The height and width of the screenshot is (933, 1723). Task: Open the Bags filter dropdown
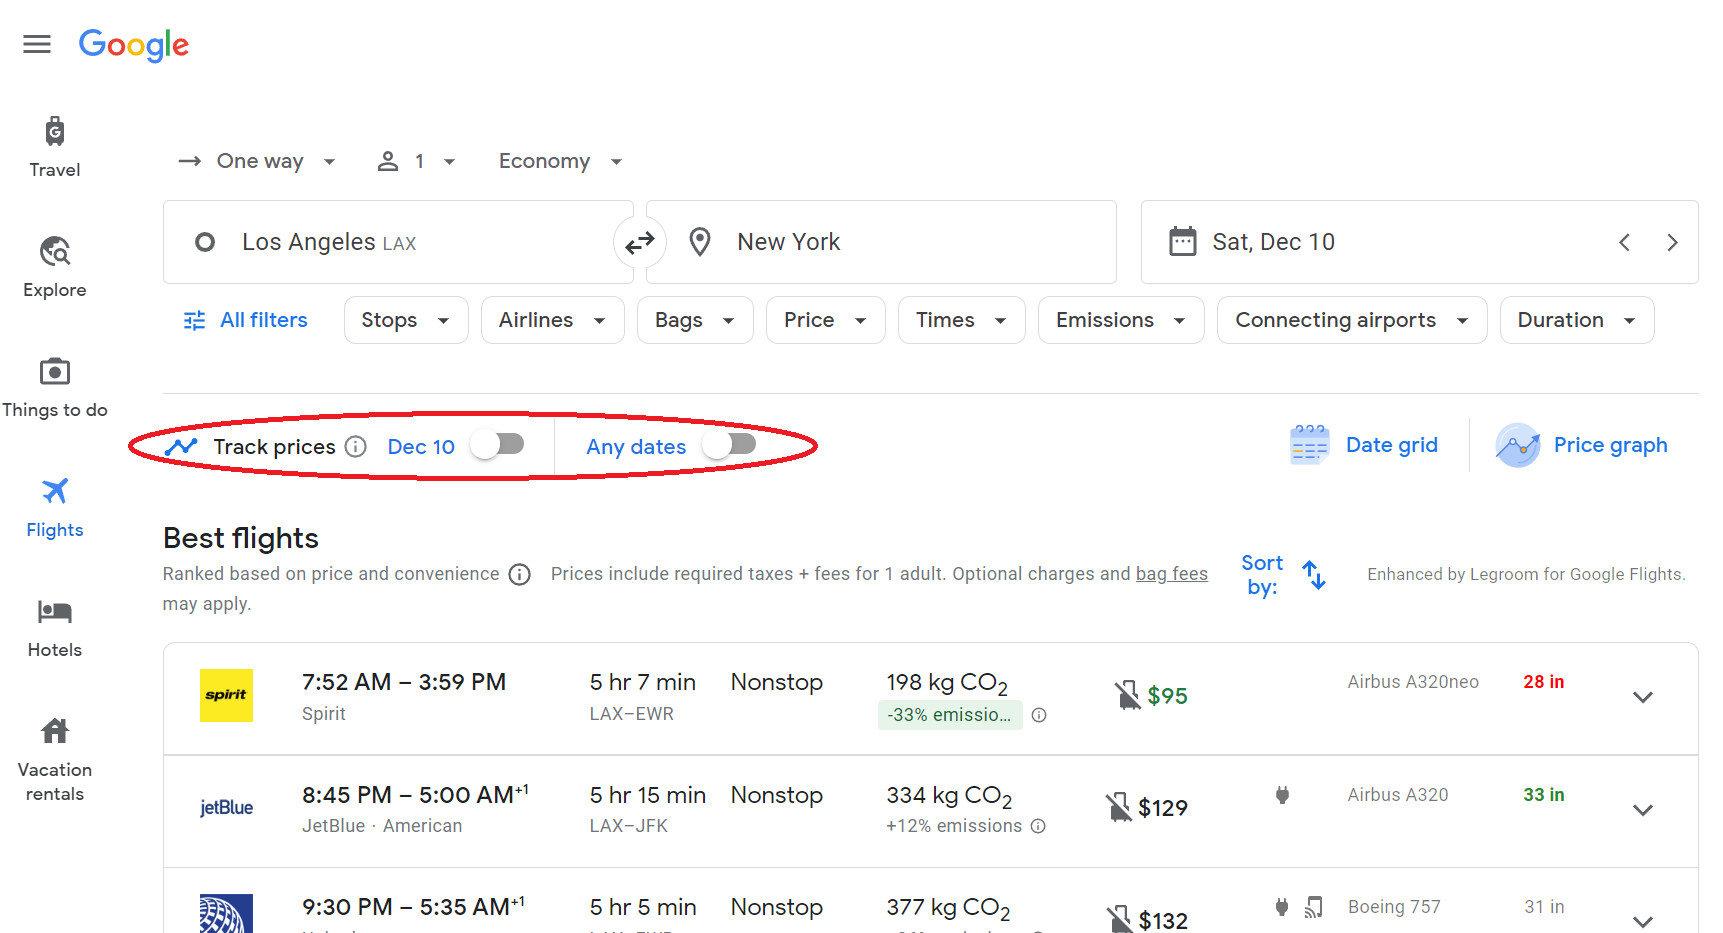[695, 320]
